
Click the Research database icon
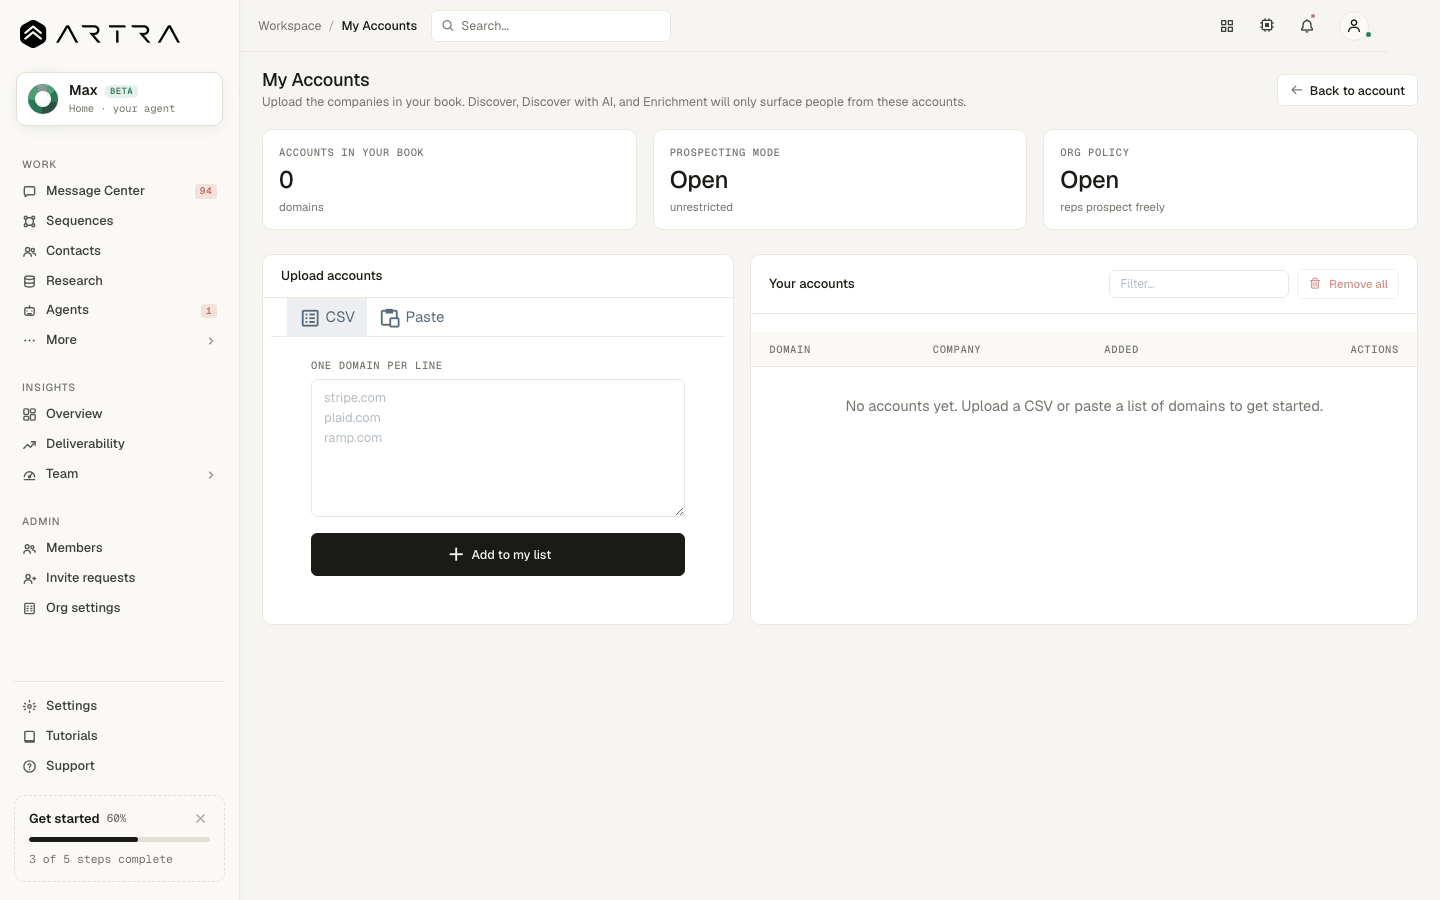[30, 281]
